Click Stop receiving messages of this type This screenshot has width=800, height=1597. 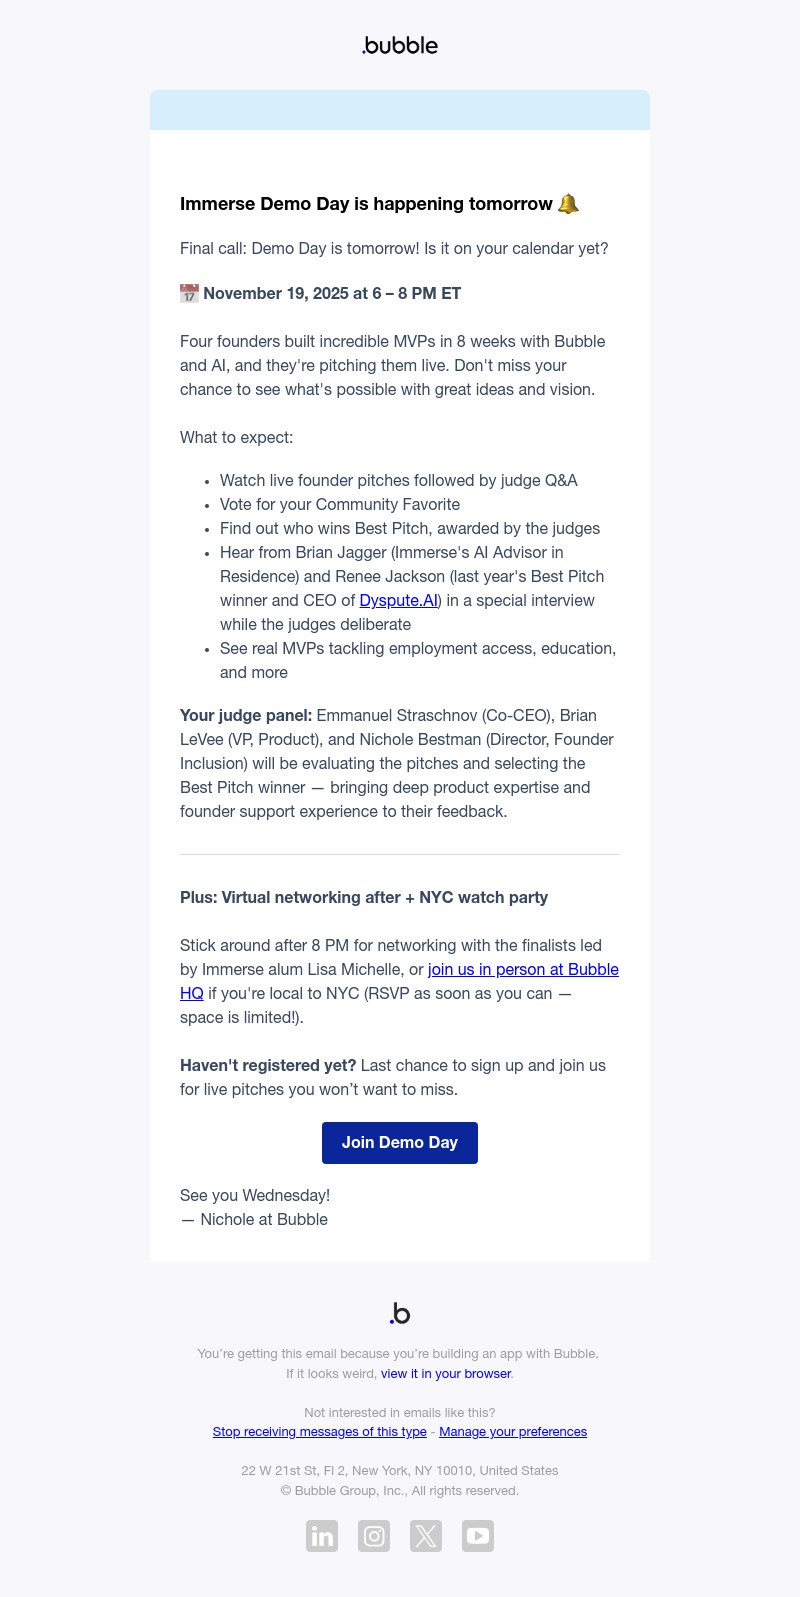(x=319, y=1431)
